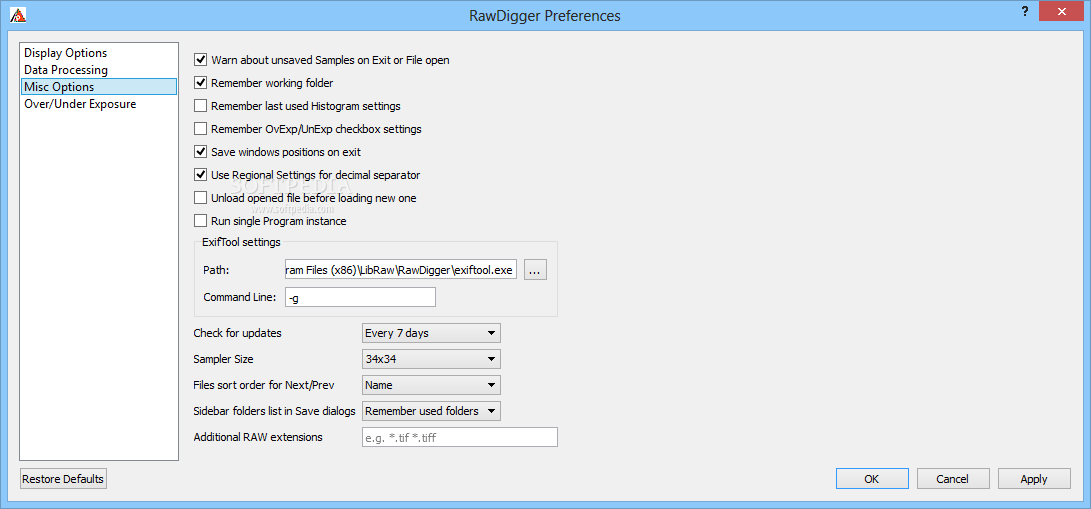Toggle Remember working folder checkbox
Image resolution: width=1091 pixels, height=509 pixels.
click(x=201, y=83)
